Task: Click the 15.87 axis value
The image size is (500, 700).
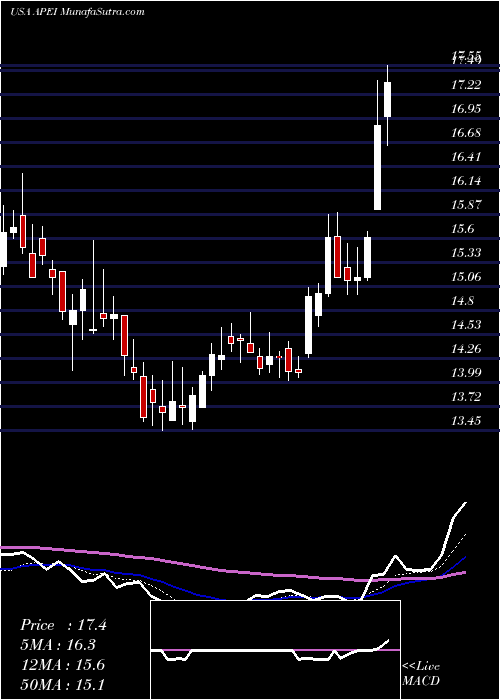Action: pos(466,205)
